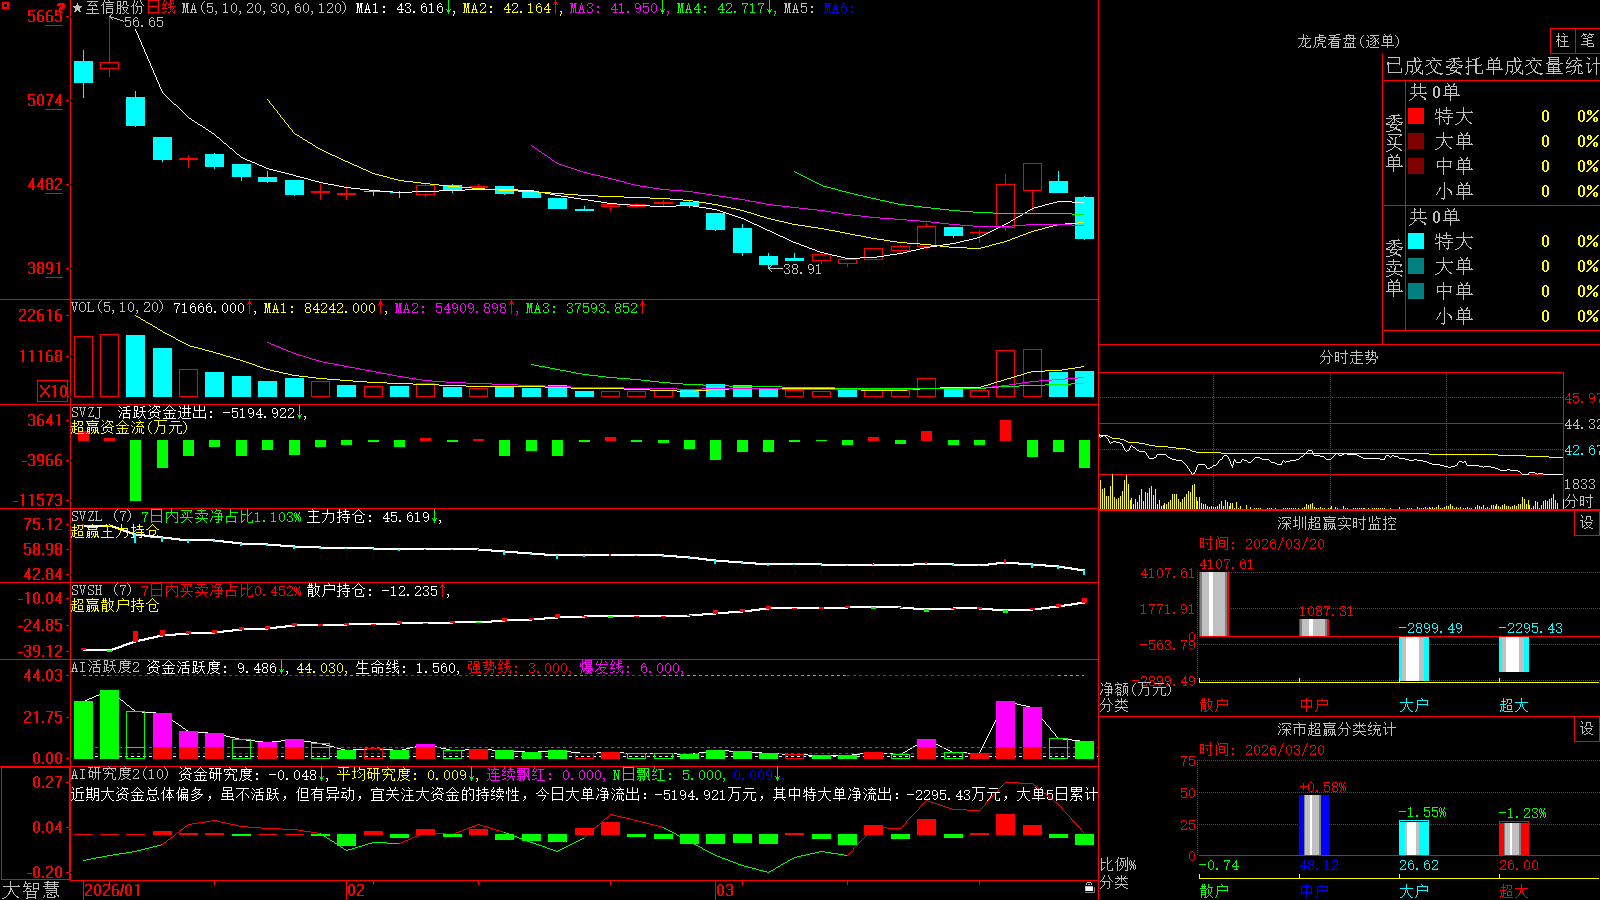Viewport: 1600px width, 900px height.
Task: Click the 超赢资金流(万元) label
Action: (x=129, y=427)
